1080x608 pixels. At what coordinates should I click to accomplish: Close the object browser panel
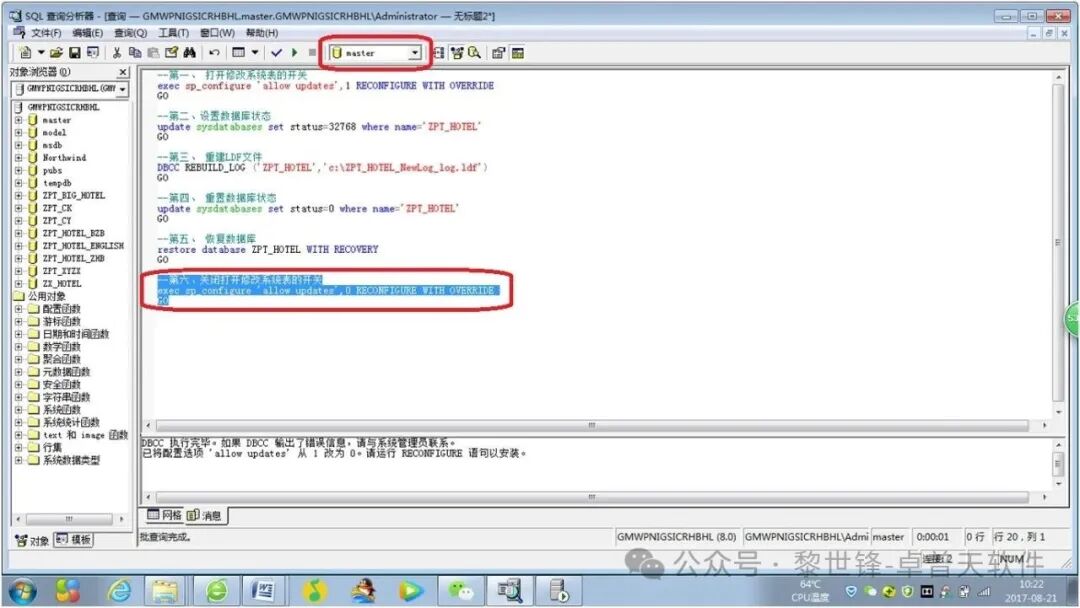[124, 72]
